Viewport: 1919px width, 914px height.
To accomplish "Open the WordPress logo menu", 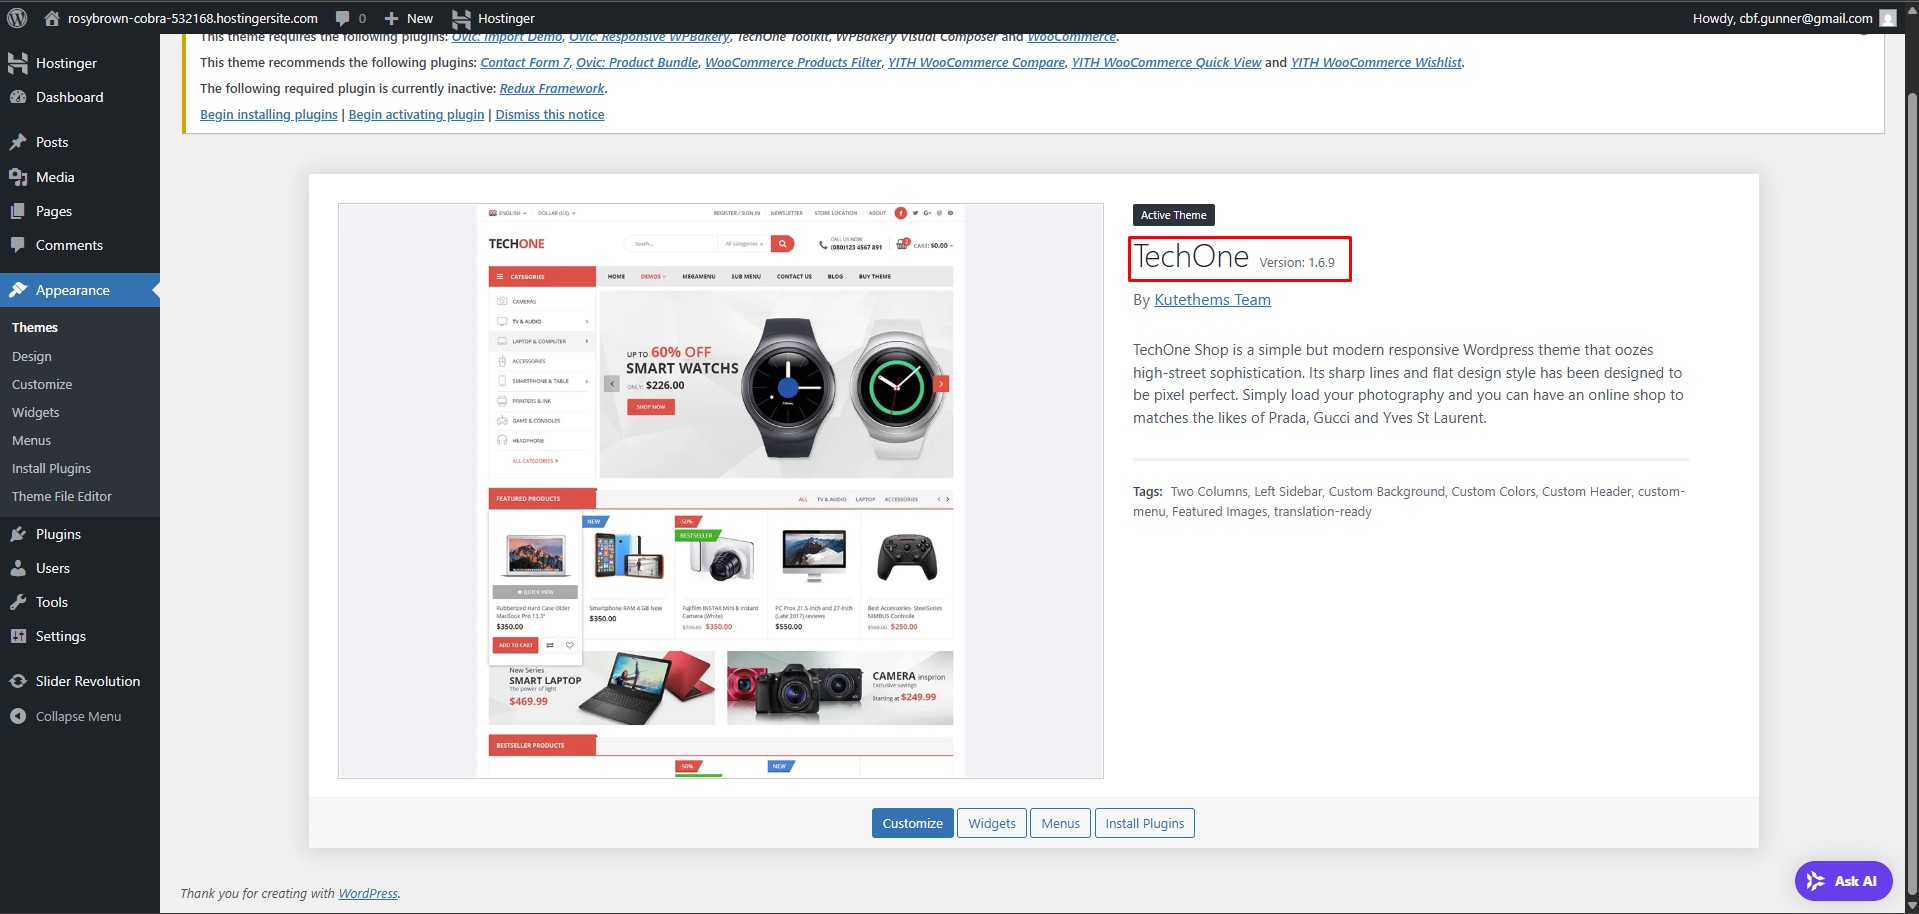I will (x=17, y=18).
